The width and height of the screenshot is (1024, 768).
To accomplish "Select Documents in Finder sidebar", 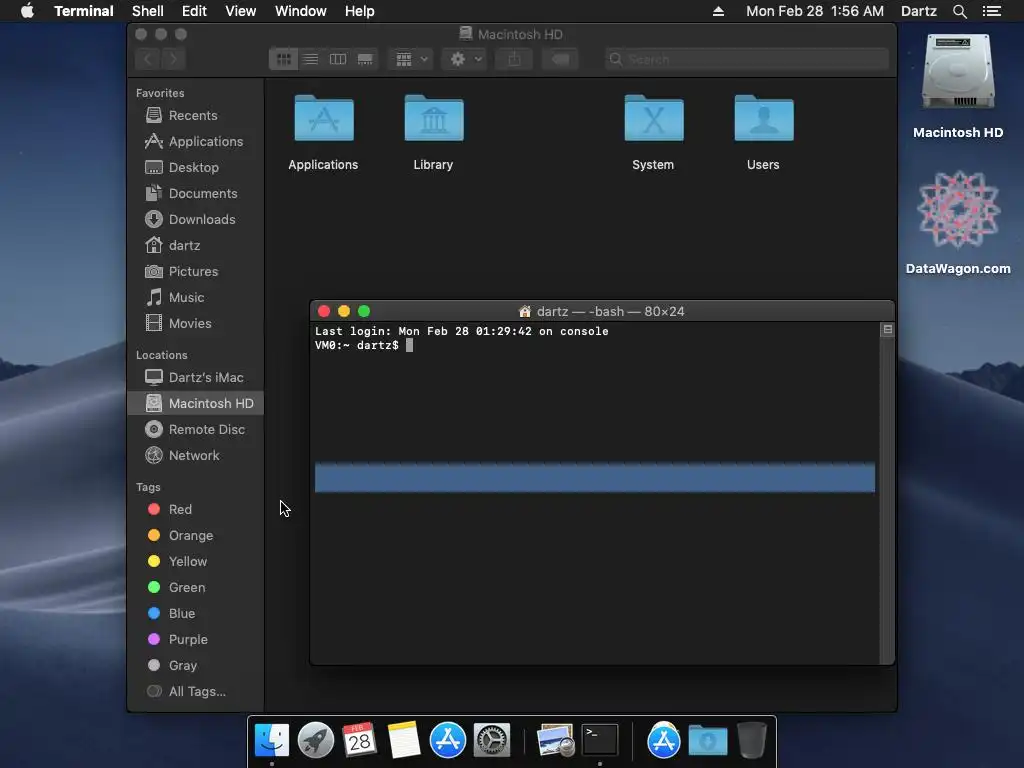I will pos(195,193).
